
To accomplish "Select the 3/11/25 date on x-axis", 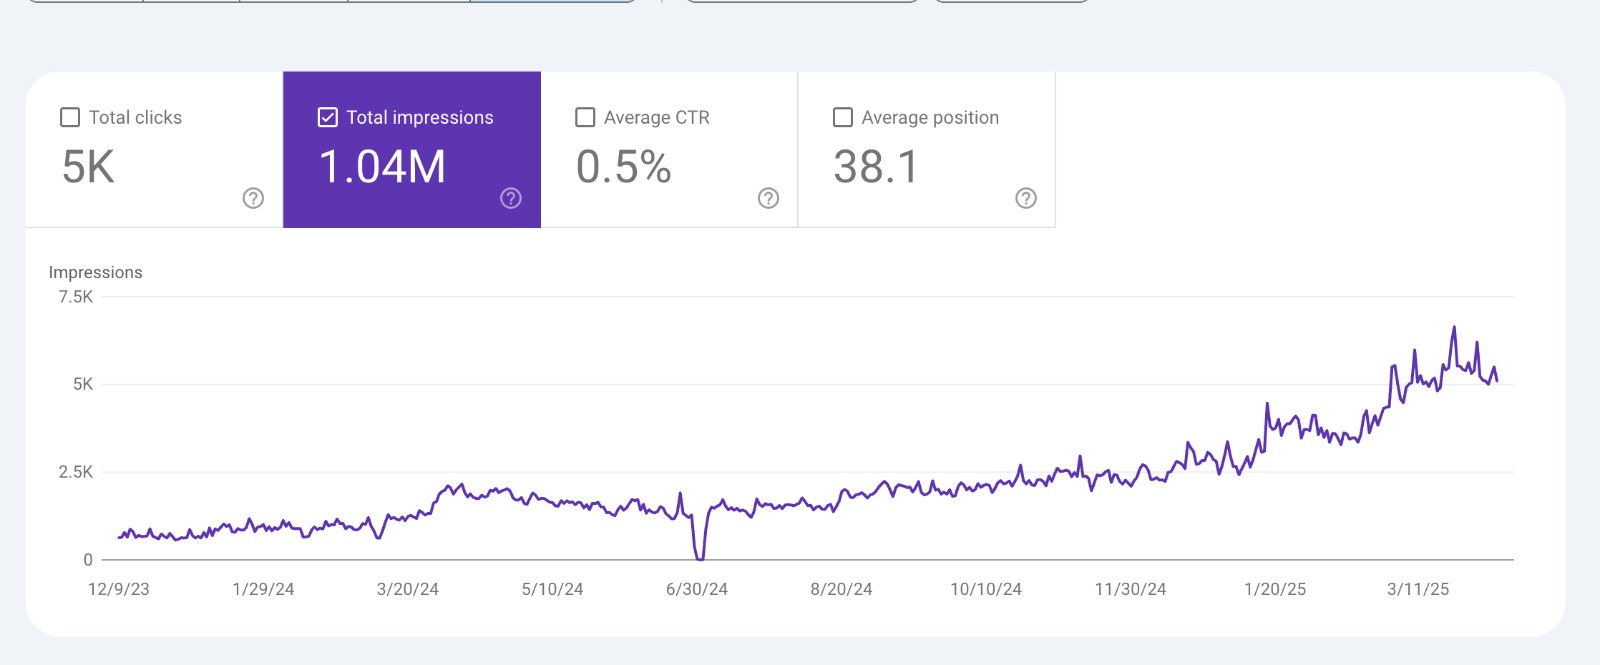I will tap(1417, 589).
